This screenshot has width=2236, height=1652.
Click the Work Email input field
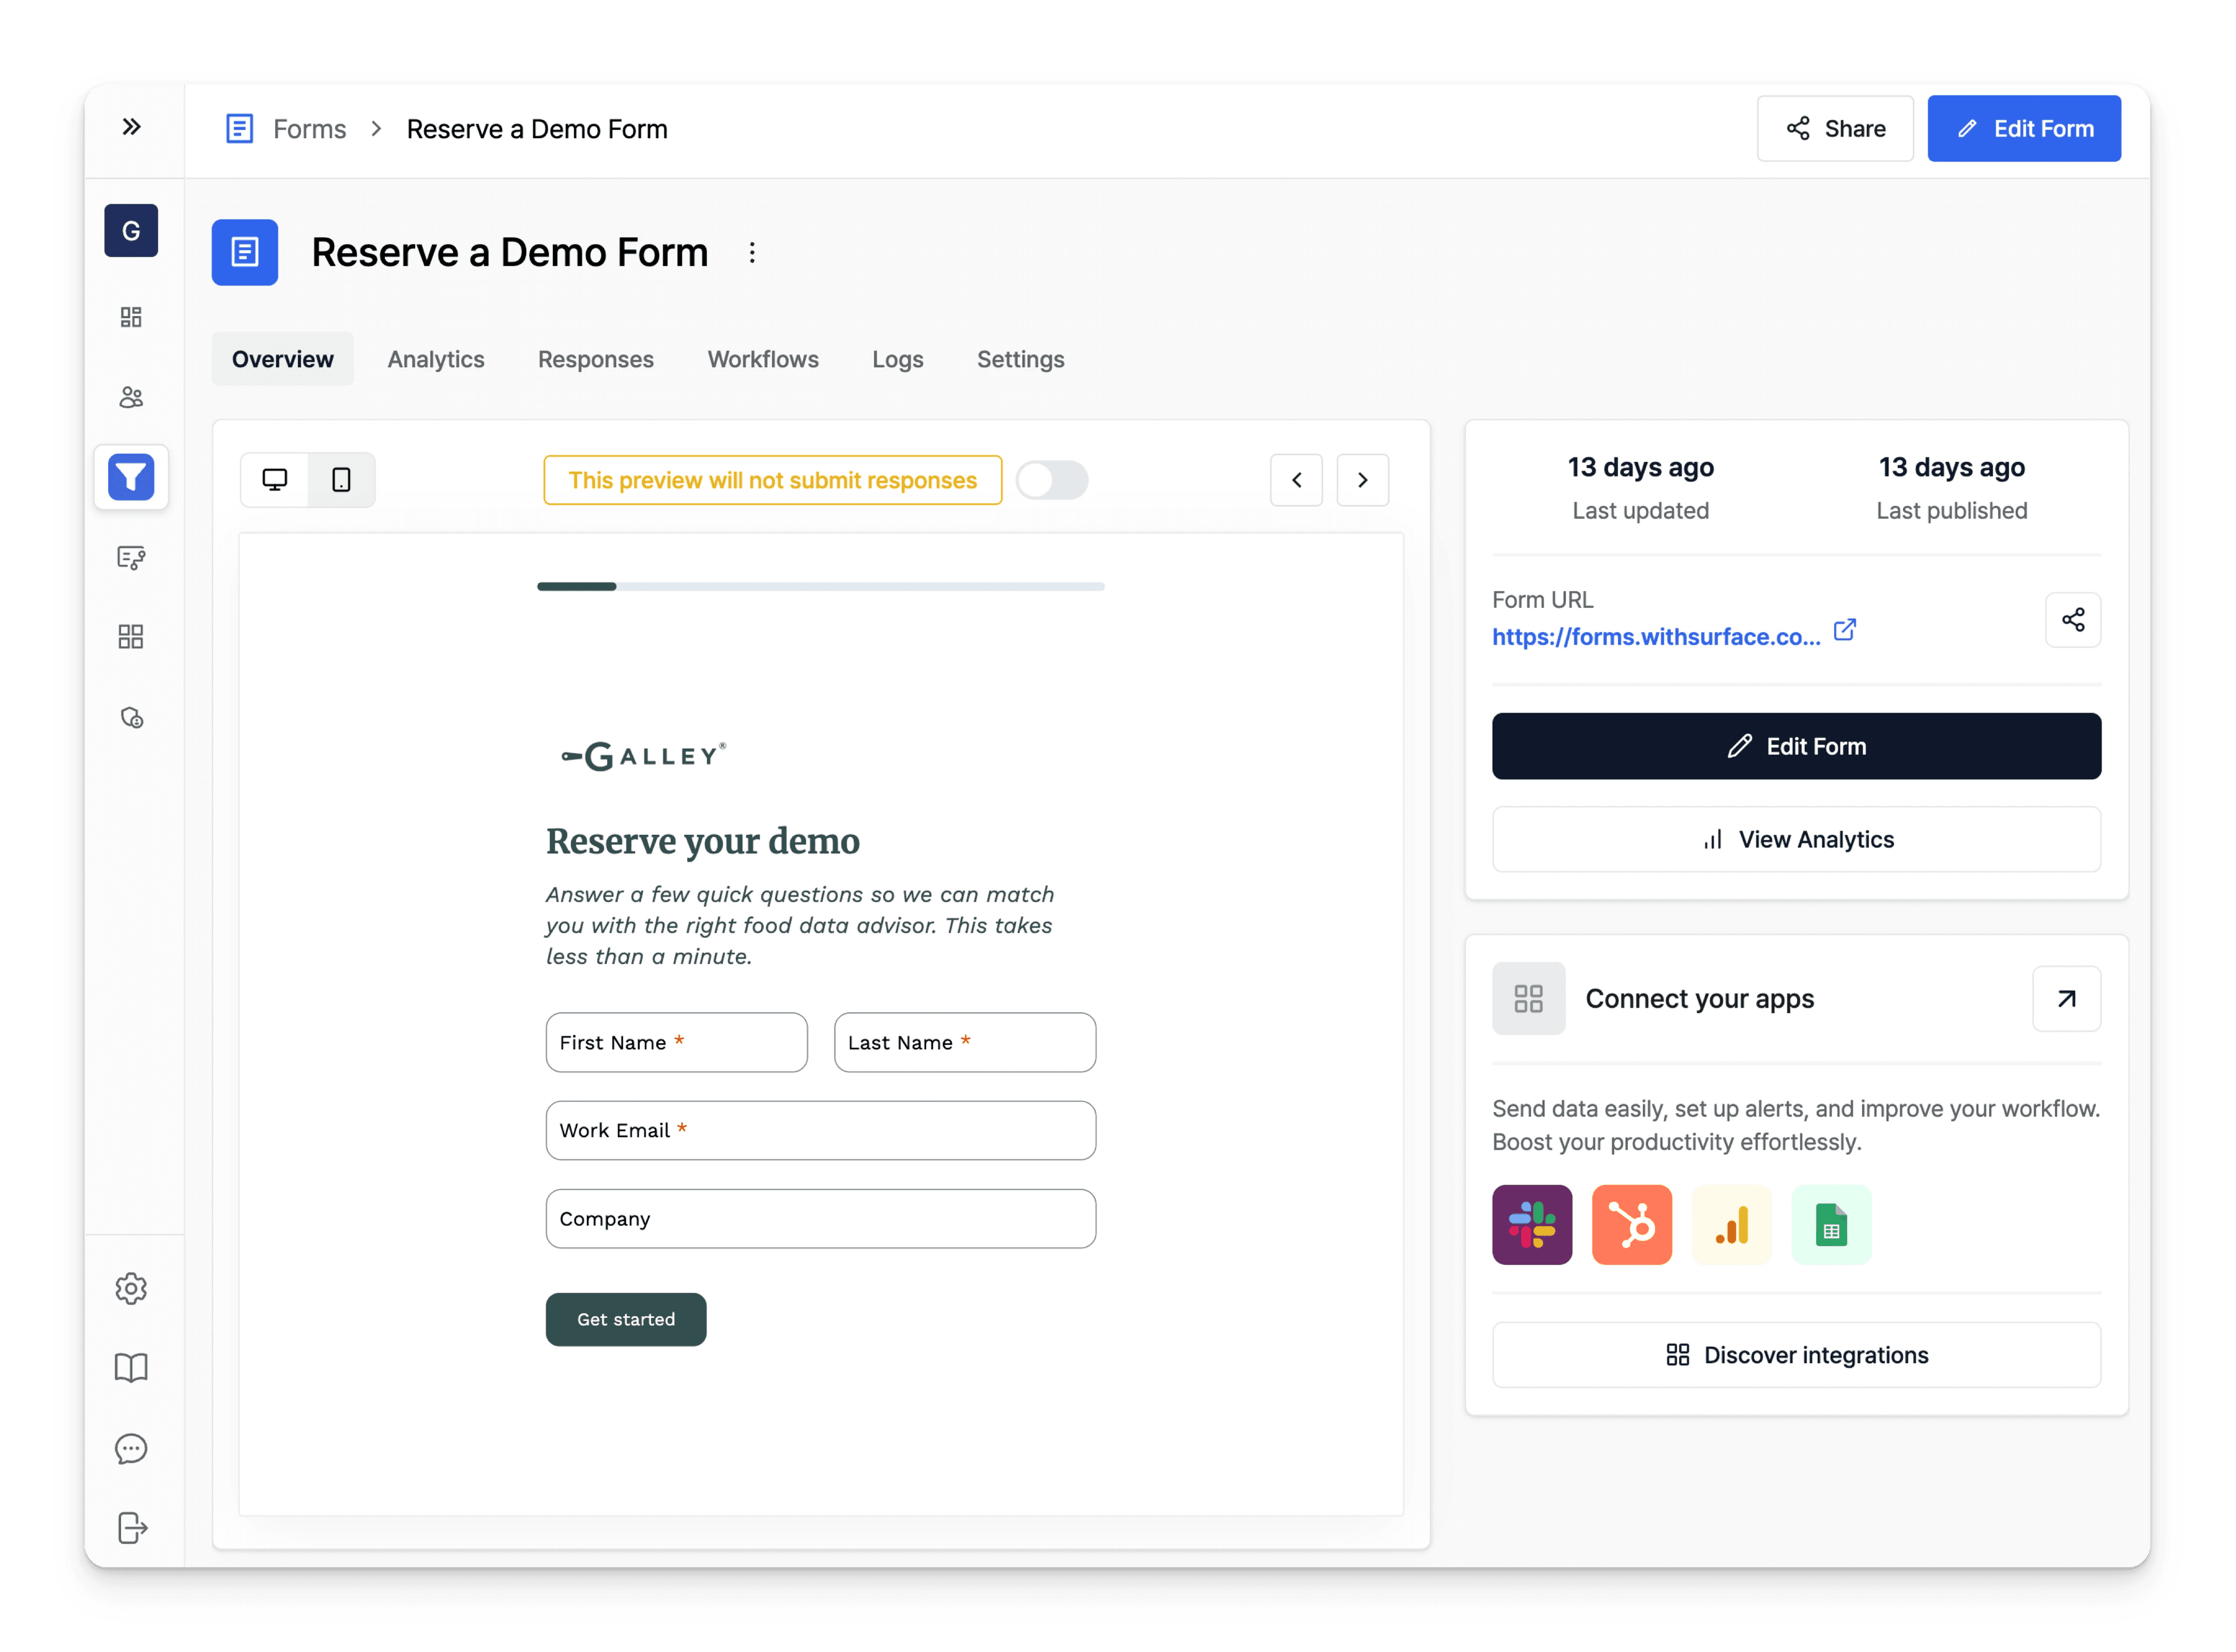[820, 1131]
